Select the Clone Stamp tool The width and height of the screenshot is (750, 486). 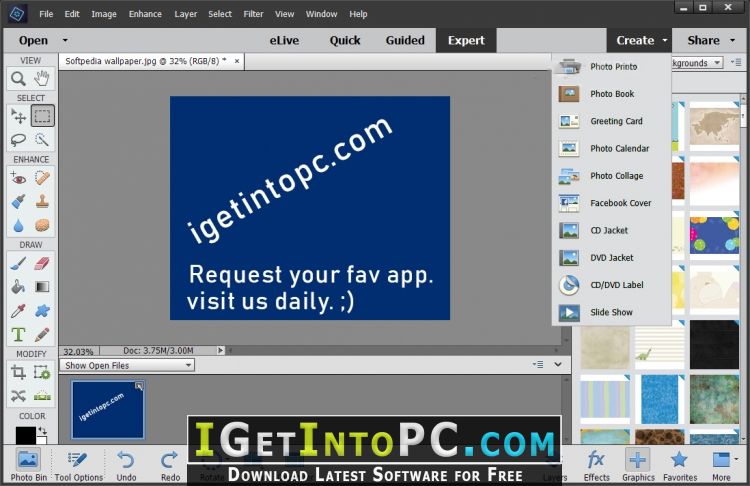tap(42, 202)
